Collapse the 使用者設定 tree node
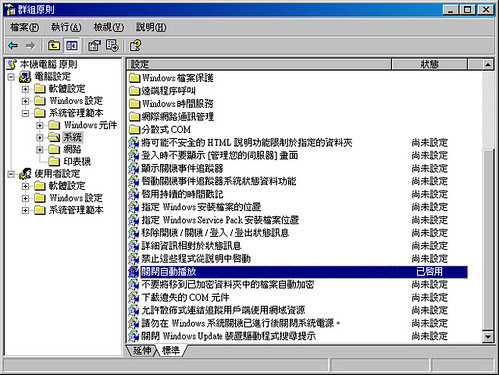499x375 pixels. [x=11, y=174]
